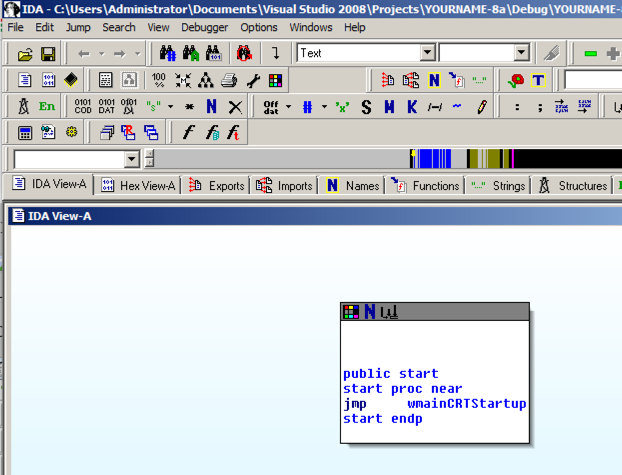
Task: Open the Text search type dropdown
Action: tap(428, 52)
